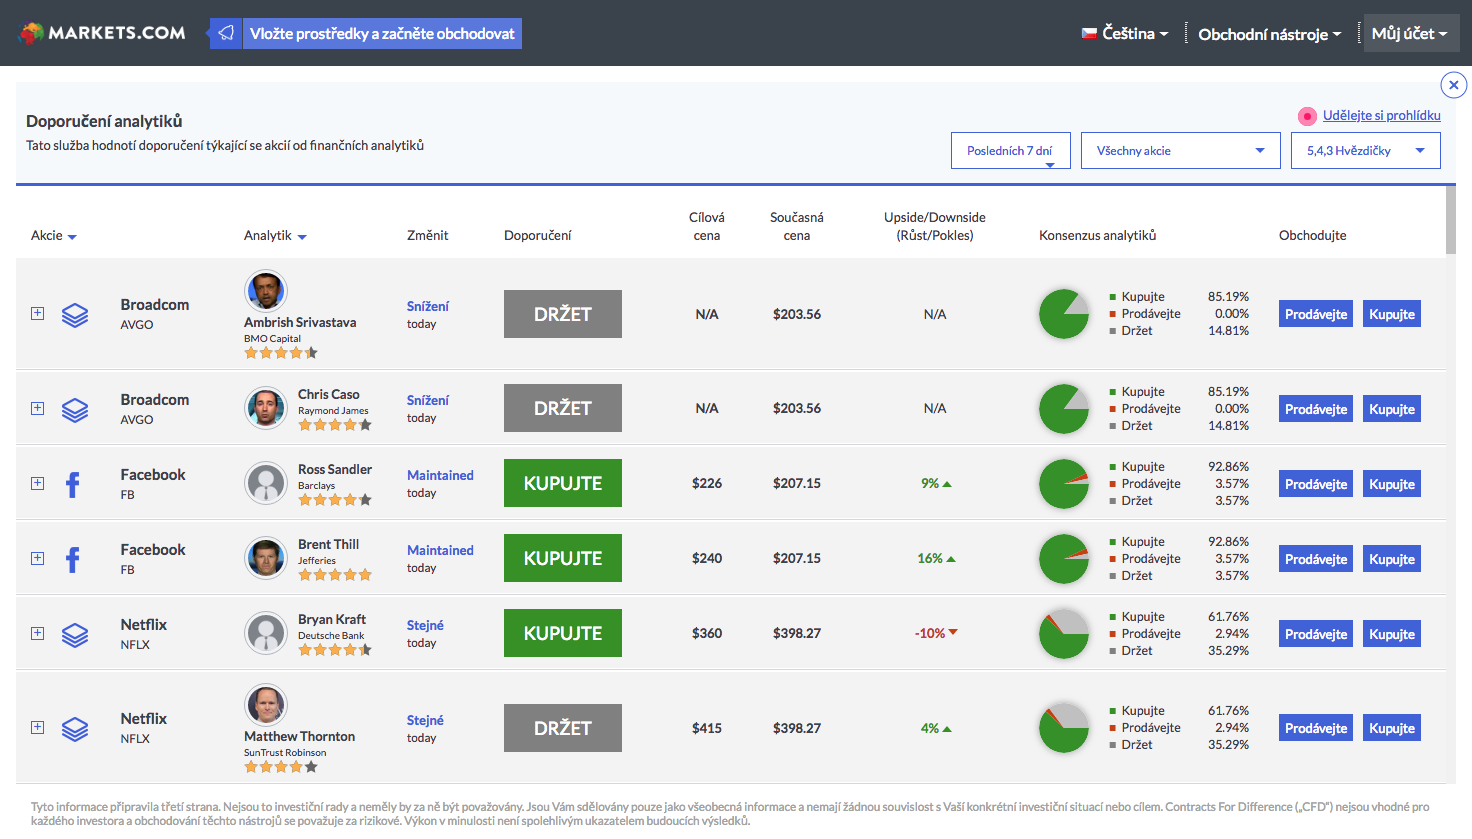
Task: Close the analyst recommendations panel
Action: (1454, 85)
